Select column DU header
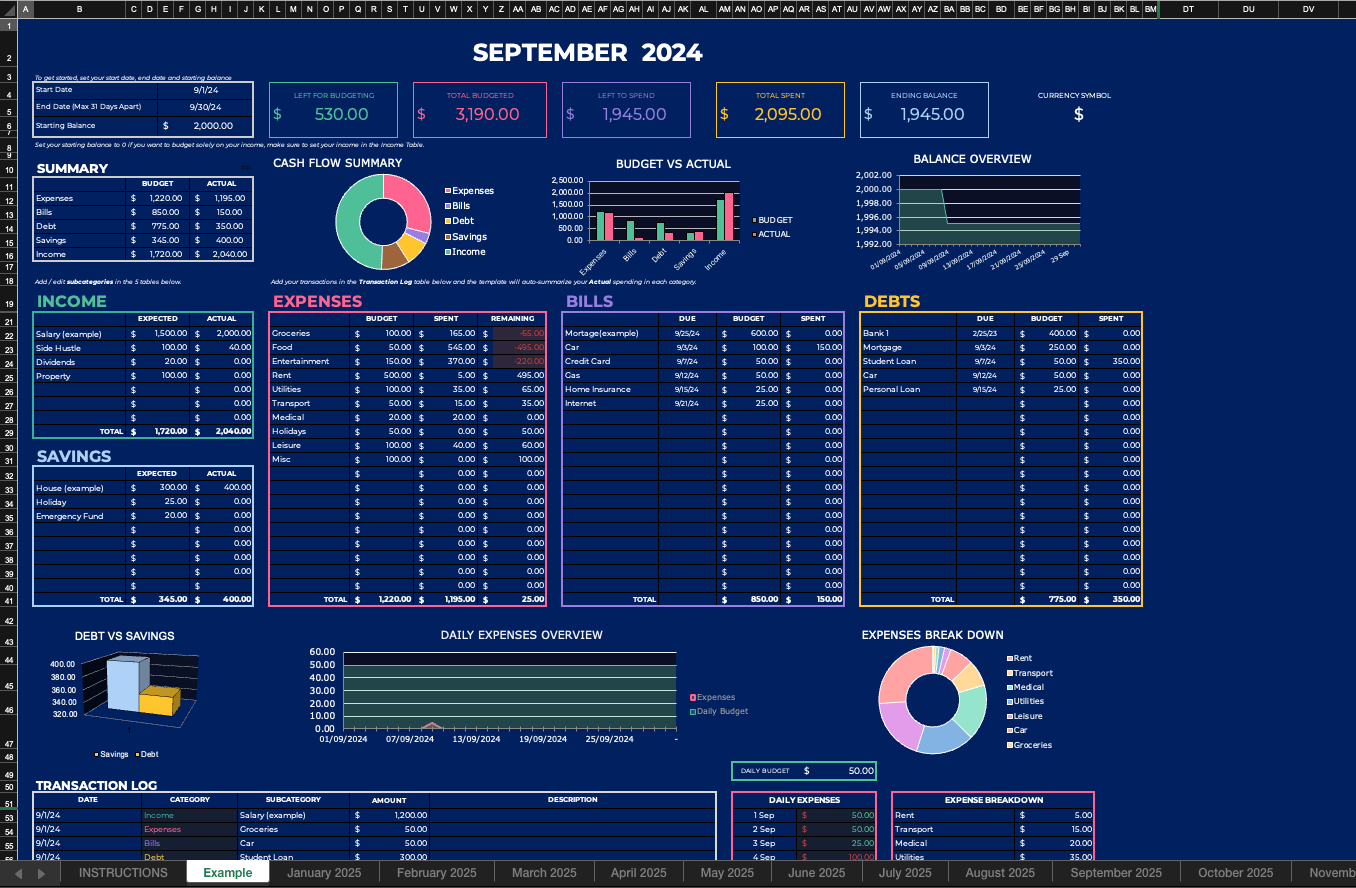 click(x=1248, y=9)
